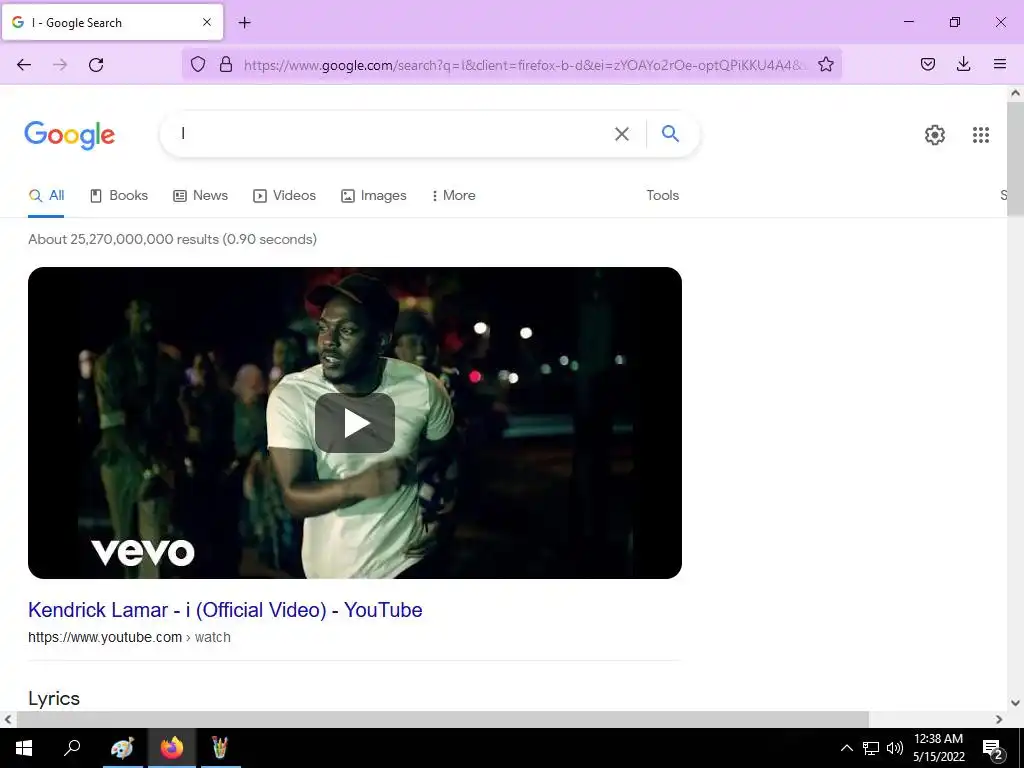Click the scroll down arrow
Viewport: 1024px width, 768px height.
pyautogui.click(x=1015, y=703)
